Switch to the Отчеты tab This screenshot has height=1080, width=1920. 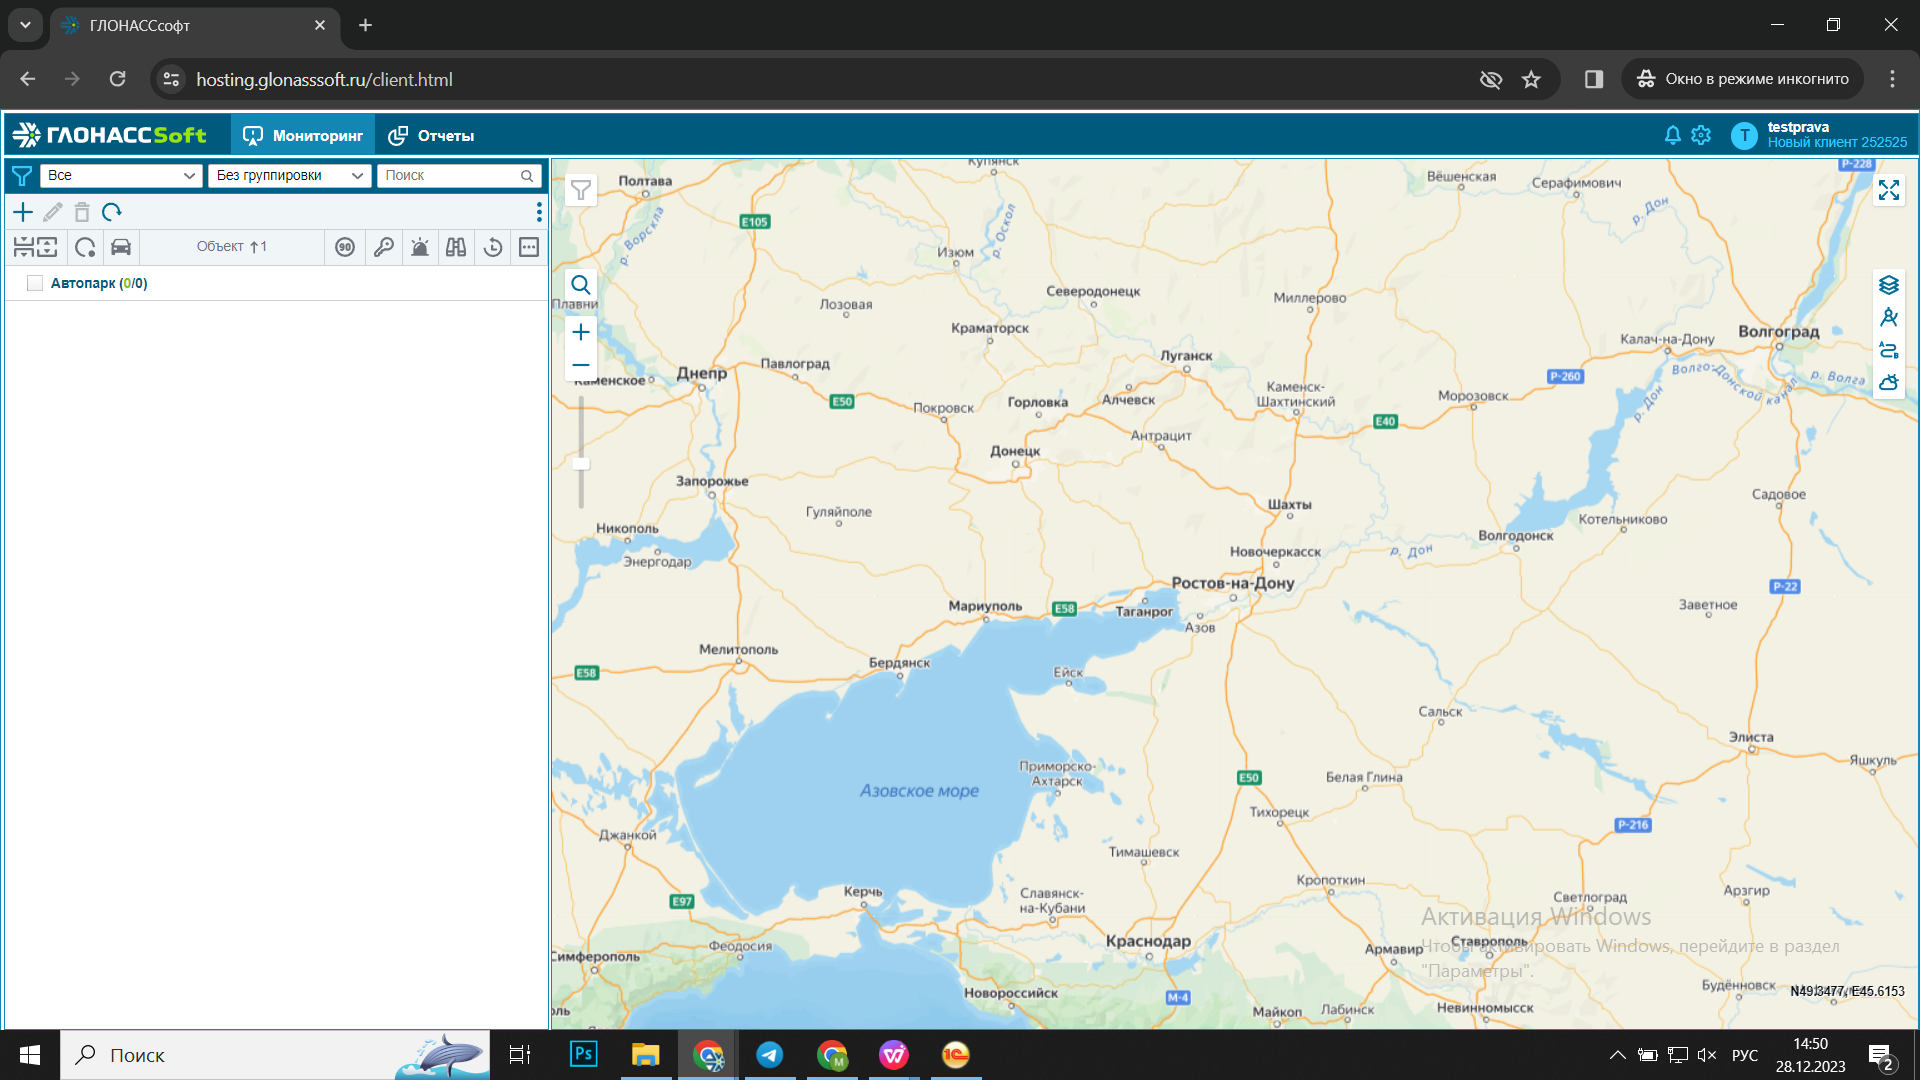pyautogui.click(x=431, y=135)
